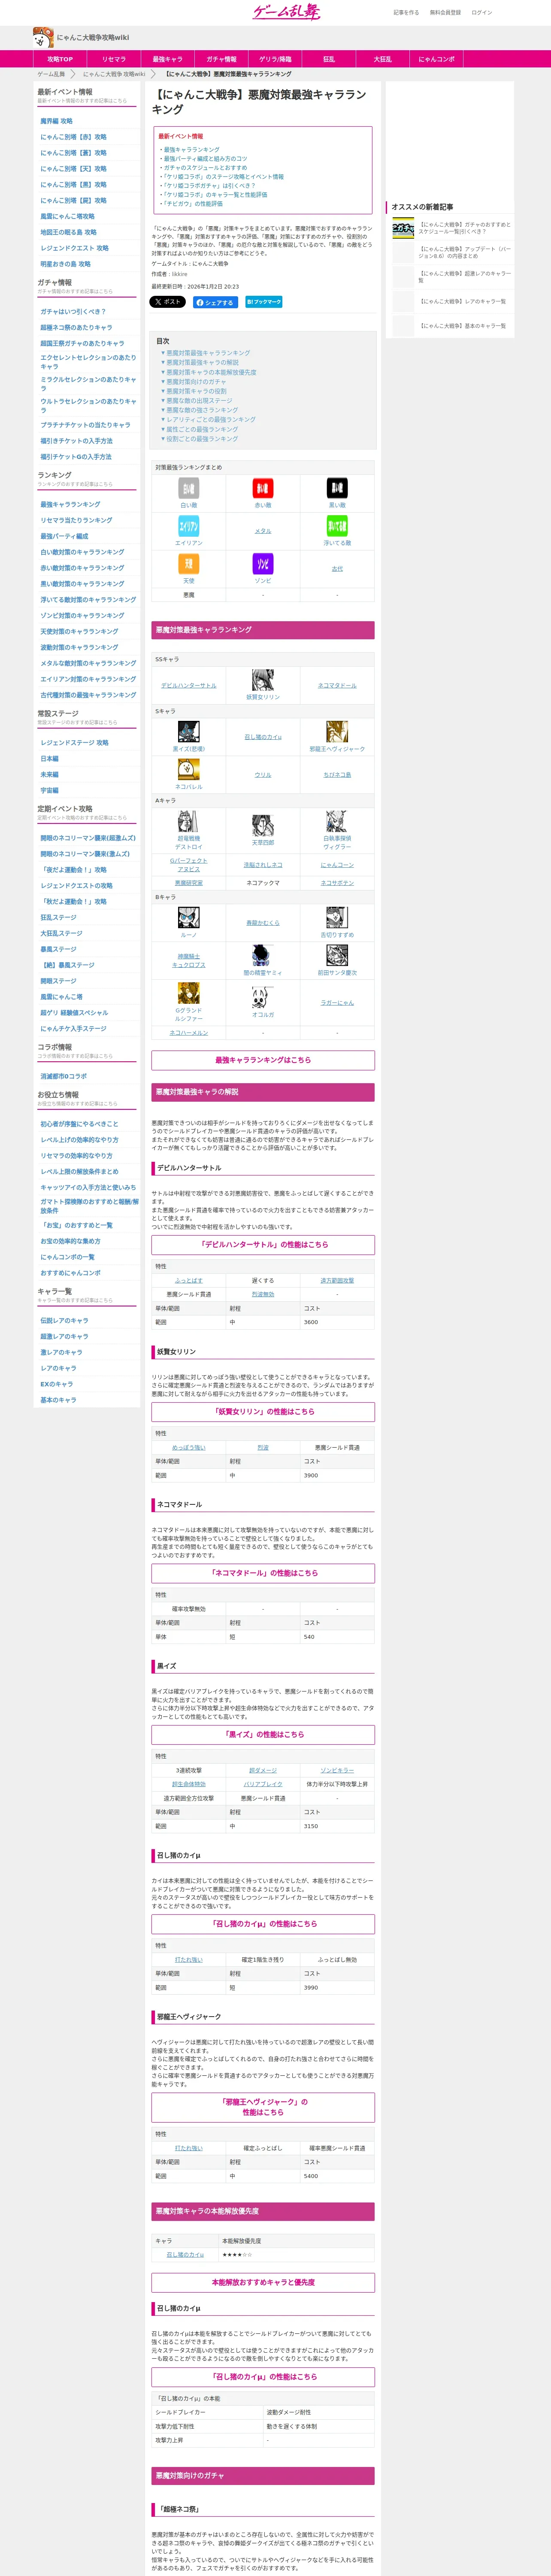This screenshot has height=2576, width=551.
Task: Jump to レアリティごとの最強ランキング in the contents
Action: [211, 419]
